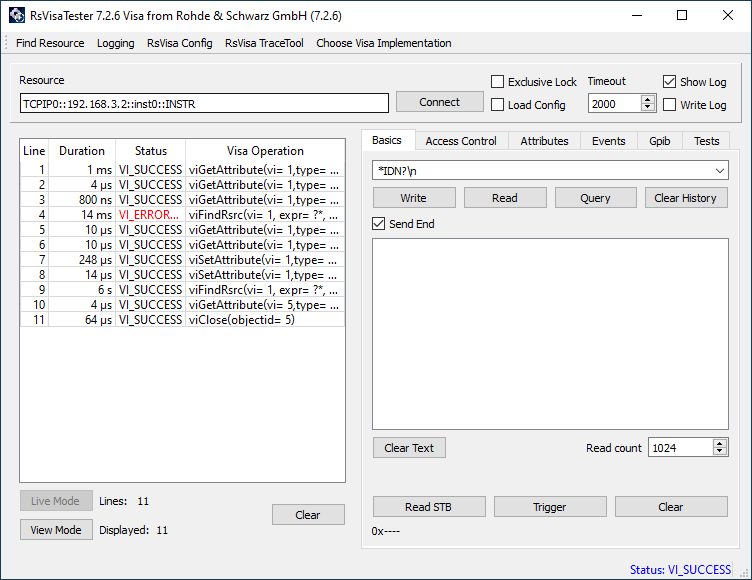Sort log by Duration column header
This screenshot has width=752, height=580.
pos(82,151)
